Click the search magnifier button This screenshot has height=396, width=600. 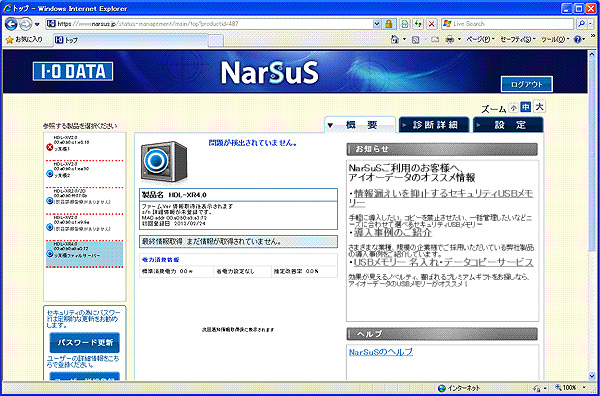click(581, 24)
